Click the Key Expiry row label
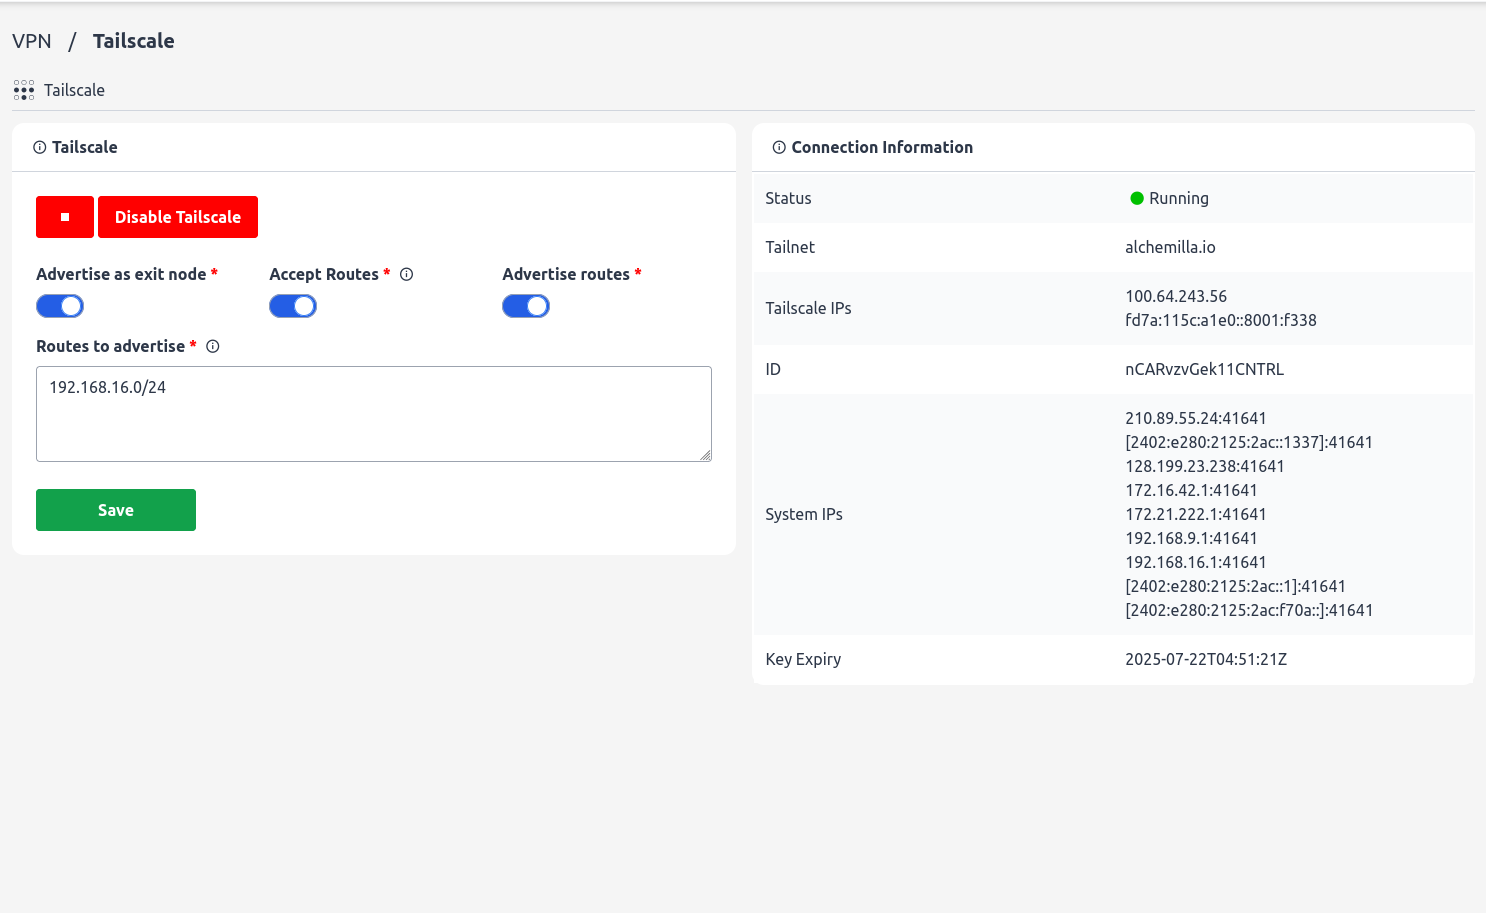 coord(803,659)
